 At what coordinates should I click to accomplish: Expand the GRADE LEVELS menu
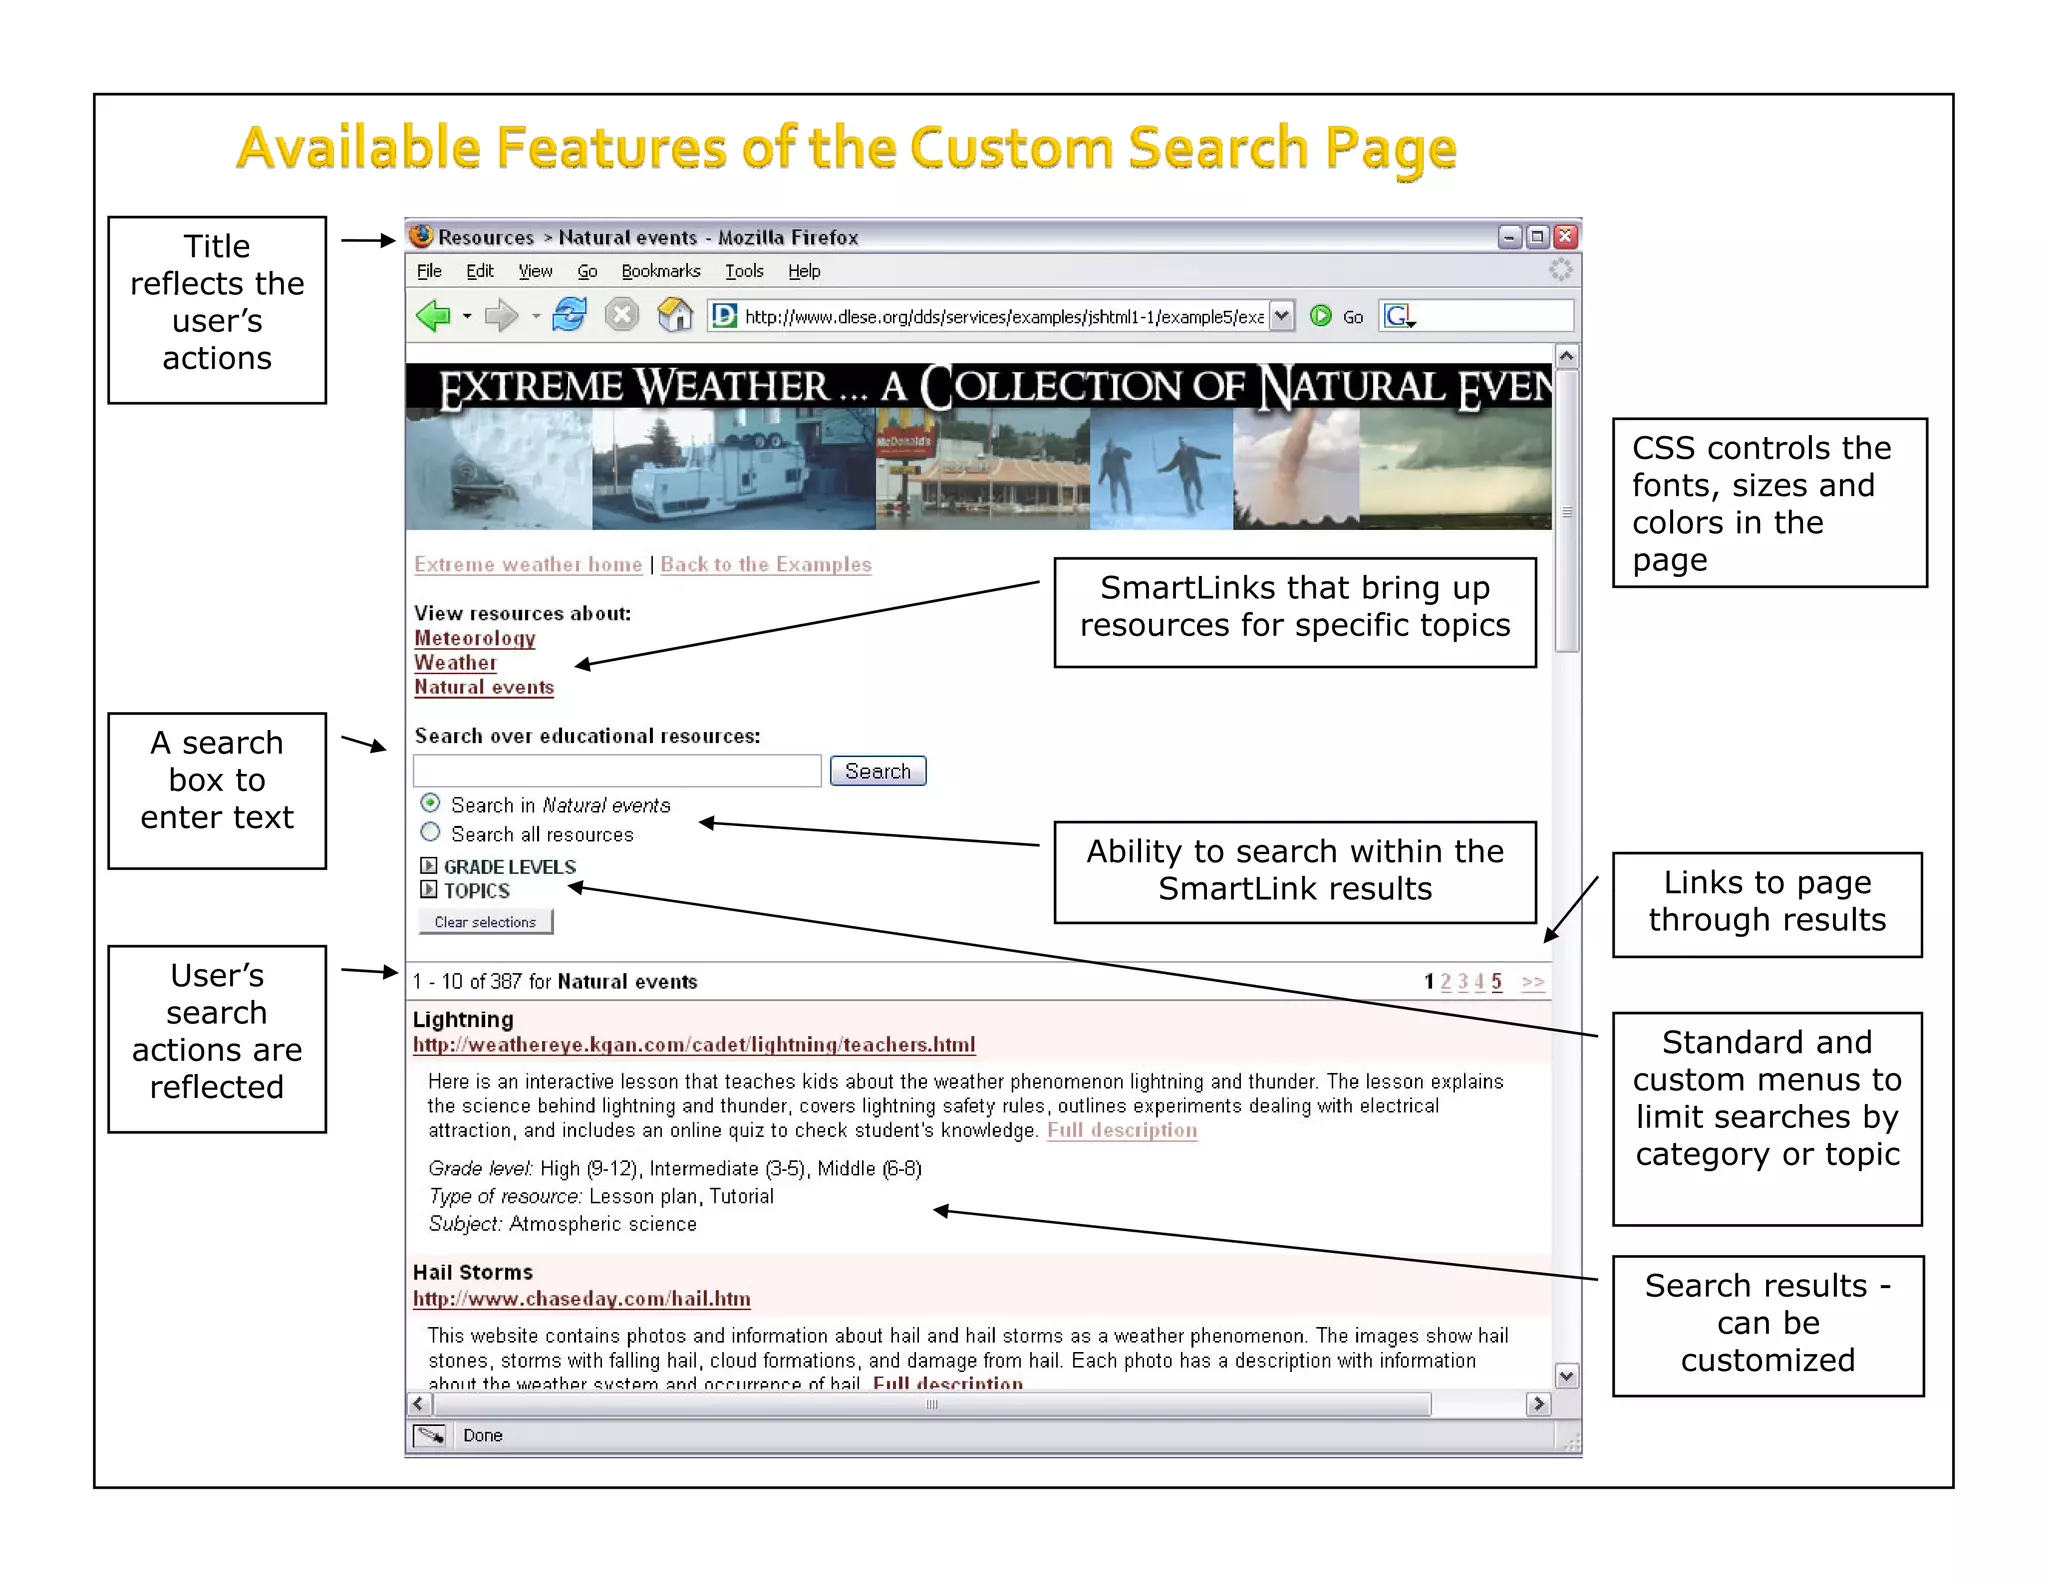428,866
